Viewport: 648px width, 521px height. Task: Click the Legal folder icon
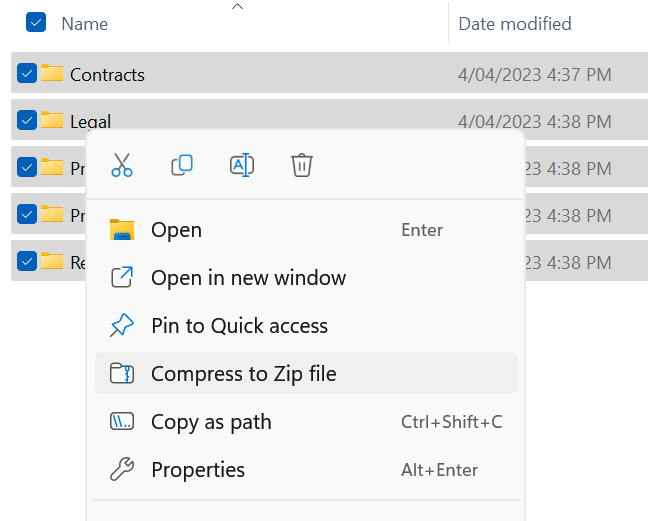(52, 120)
